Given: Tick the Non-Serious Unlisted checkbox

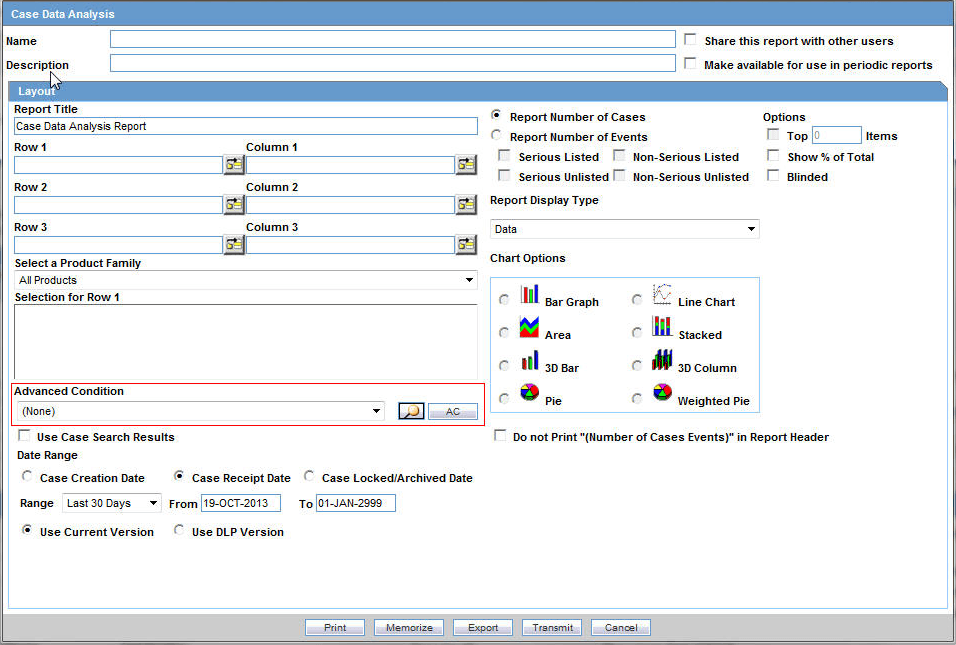Looking at the screenshot, I should [619, 176].
